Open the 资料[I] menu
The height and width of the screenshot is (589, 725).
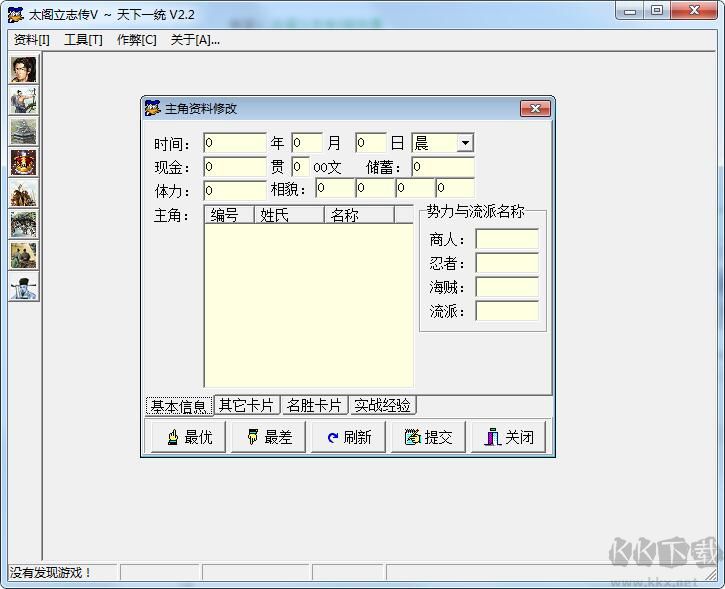click(32, 40)
